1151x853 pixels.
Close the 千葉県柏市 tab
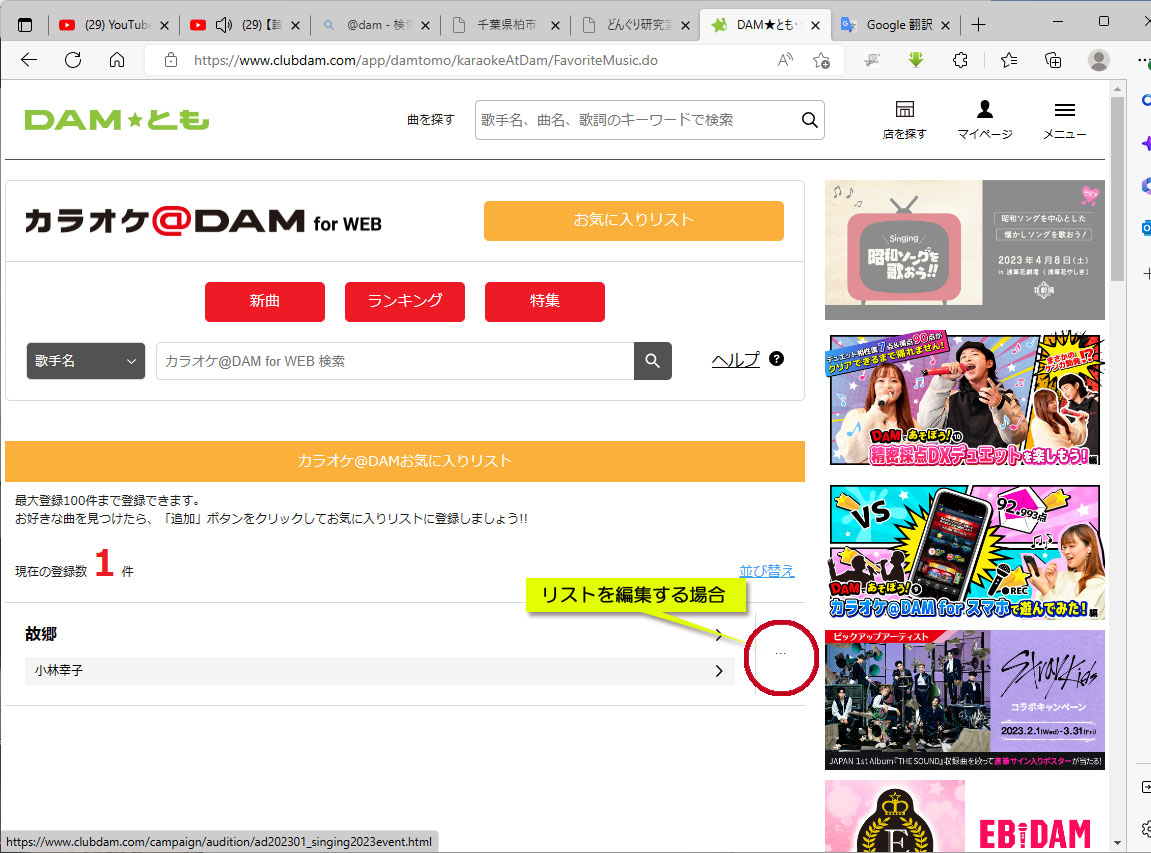click(x=555, y=25)
